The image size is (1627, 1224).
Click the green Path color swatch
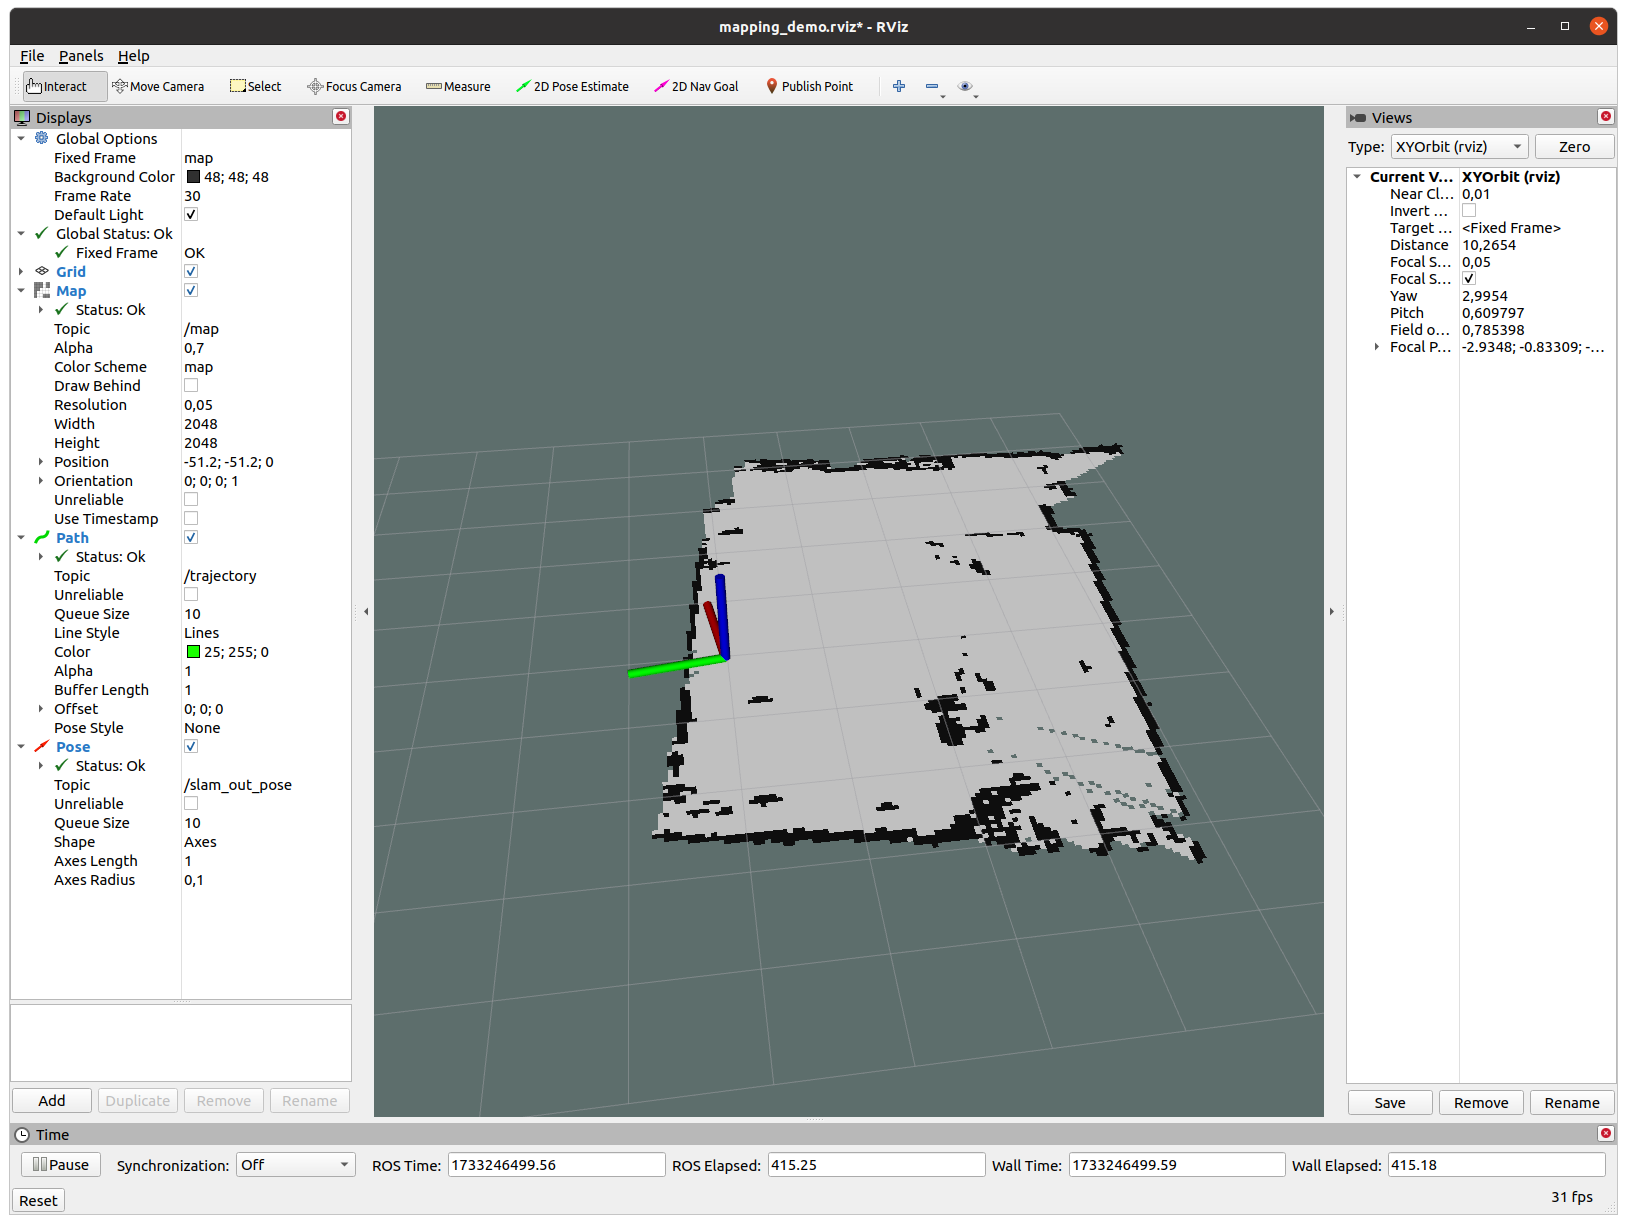click(x=193, y=652)
